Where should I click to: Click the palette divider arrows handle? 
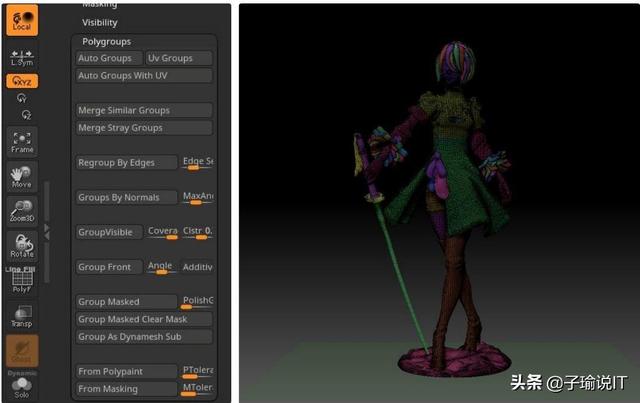pos(47,232)
